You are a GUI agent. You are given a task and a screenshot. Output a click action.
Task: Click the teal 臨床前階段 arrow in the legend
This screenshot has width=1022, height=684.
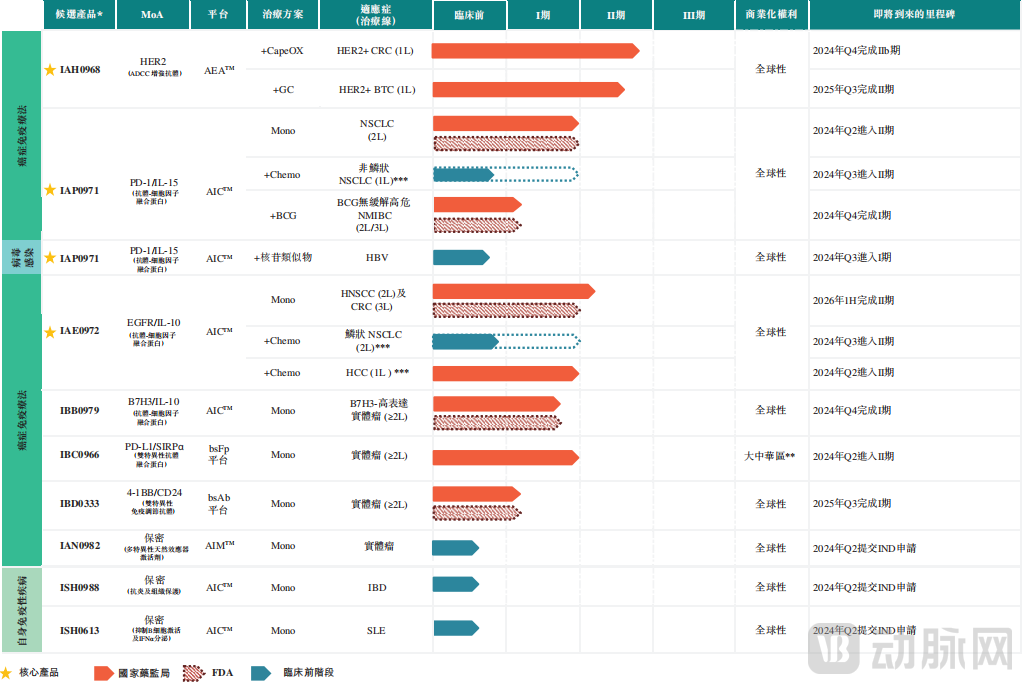point(261,673)
